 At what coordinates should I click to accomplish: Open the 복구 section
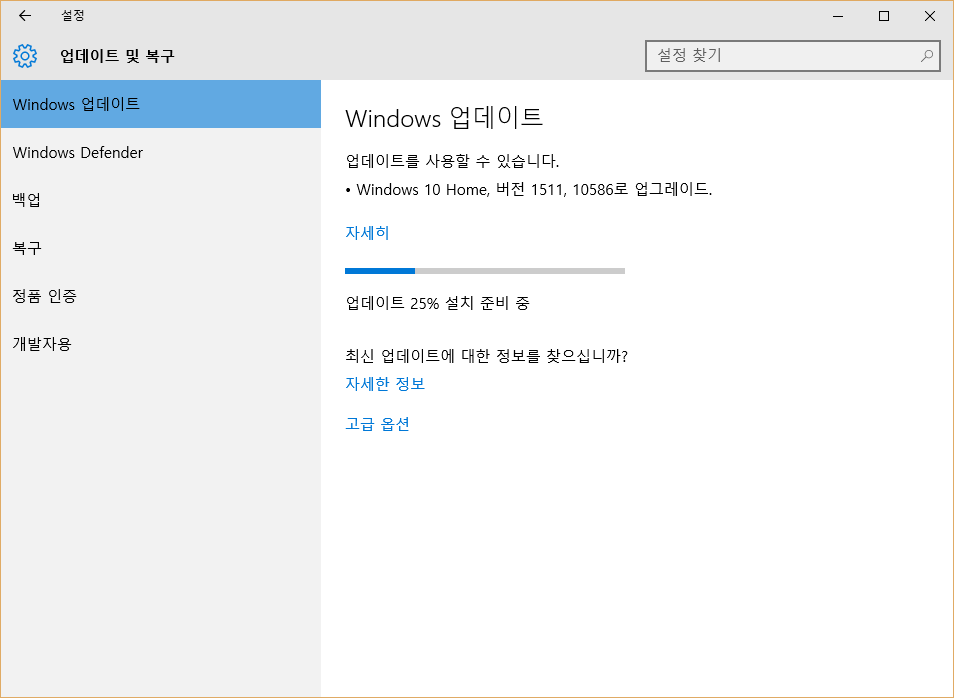pyautogui.click(x=161, y=248)
